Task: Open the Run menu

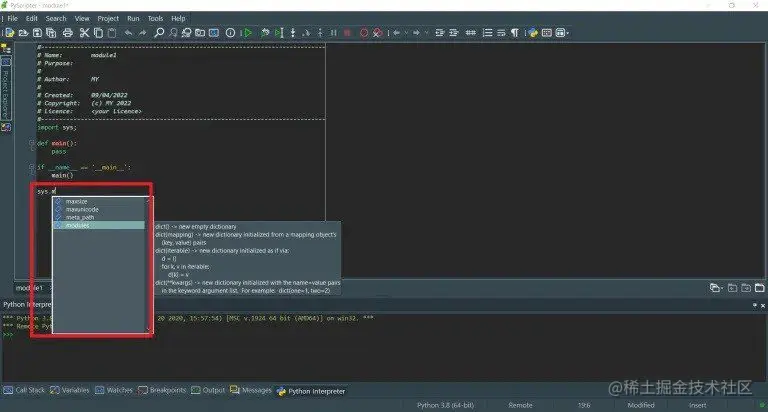Action: (133, 19)
